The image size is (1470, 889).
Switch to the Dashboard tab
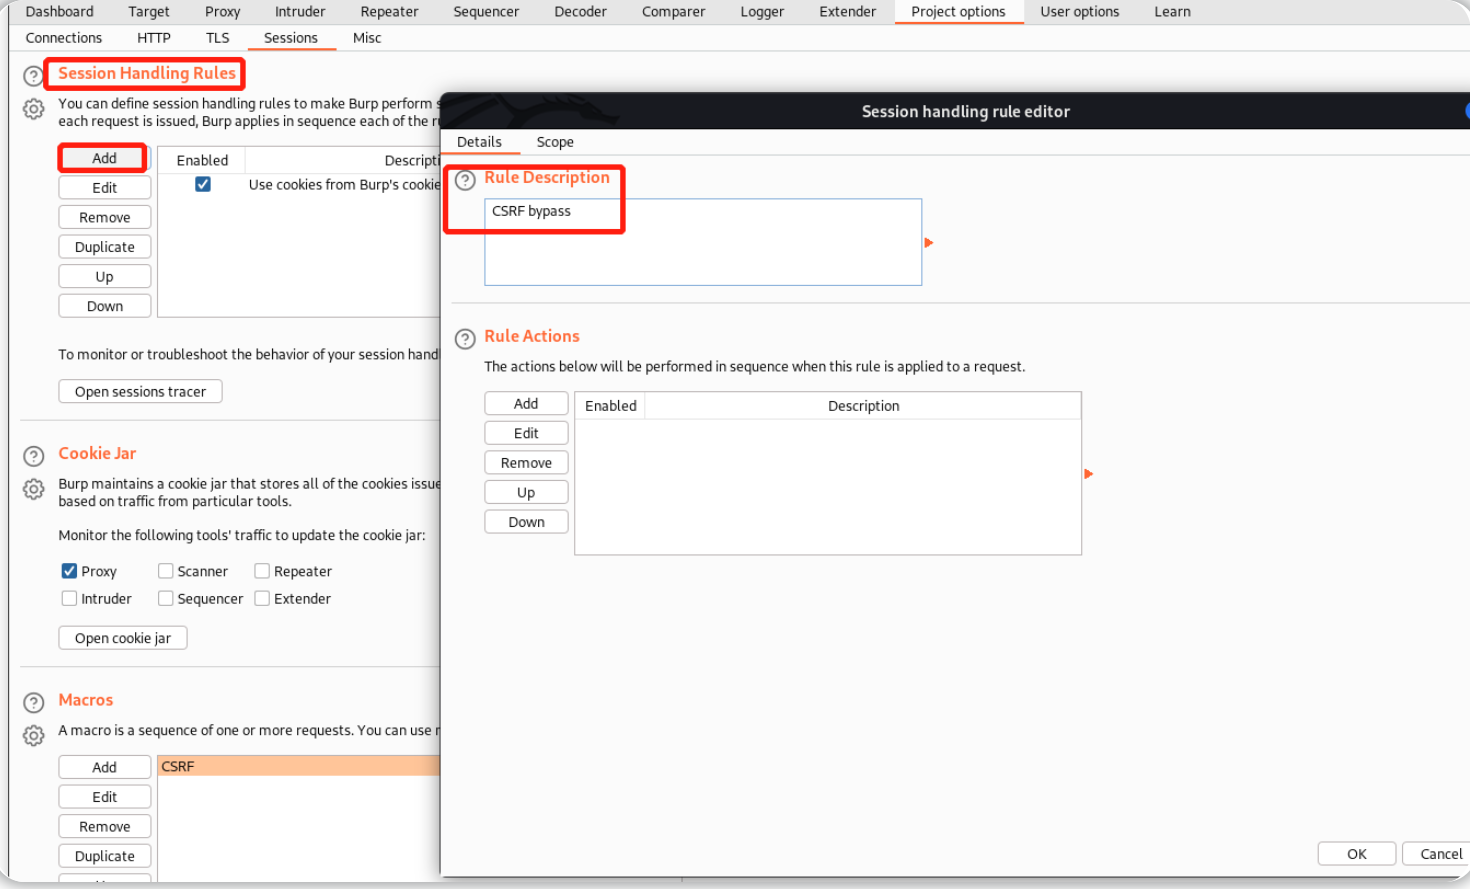60,12
